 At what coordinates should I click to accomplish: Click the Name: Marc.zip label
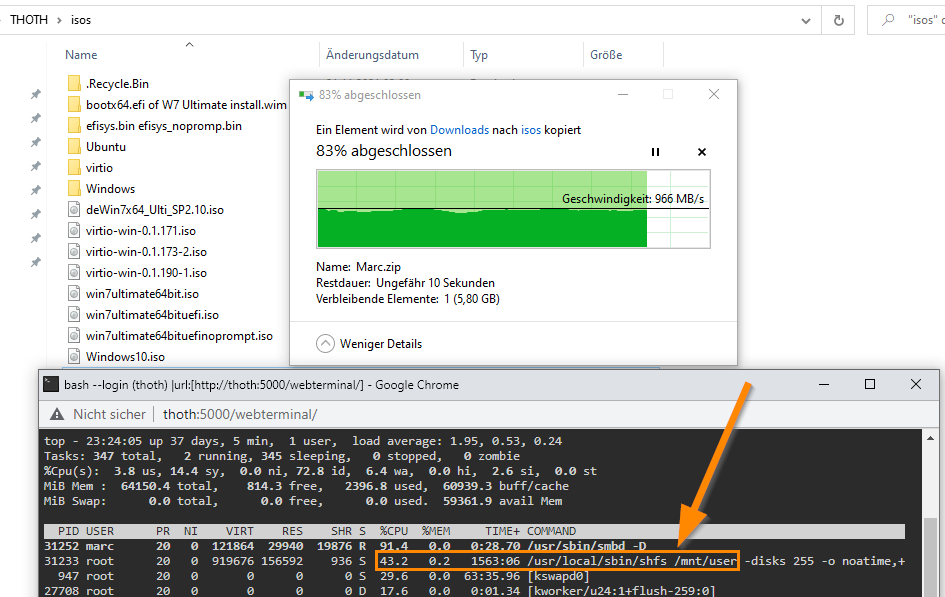(x=358, y=267)
